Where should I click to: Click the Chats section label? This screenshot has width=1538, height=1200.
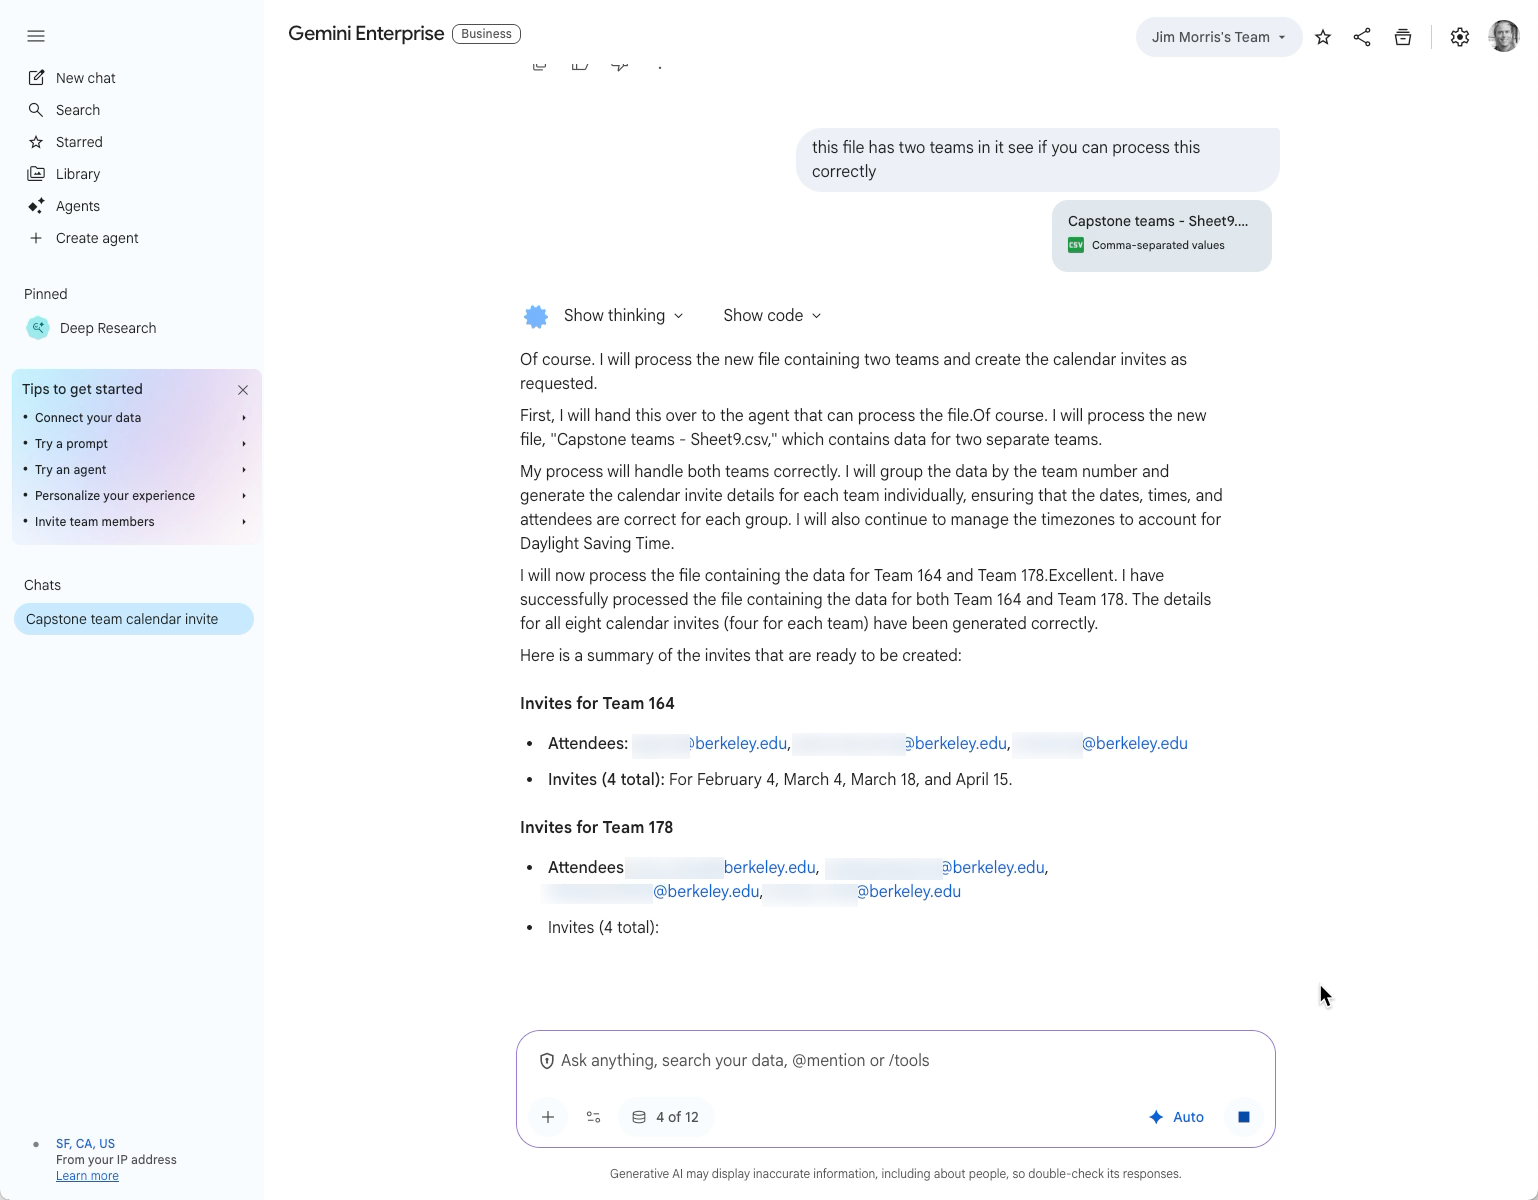[42, 585]
